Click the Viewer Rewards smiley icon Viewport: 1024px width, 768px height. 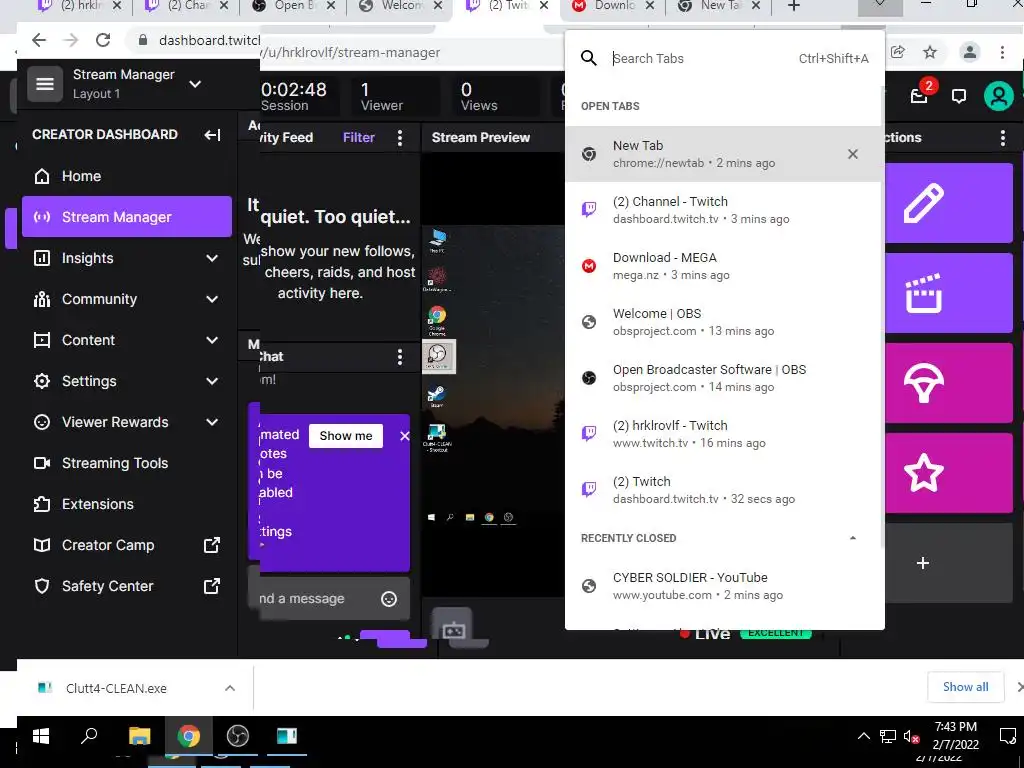point(42,423)
